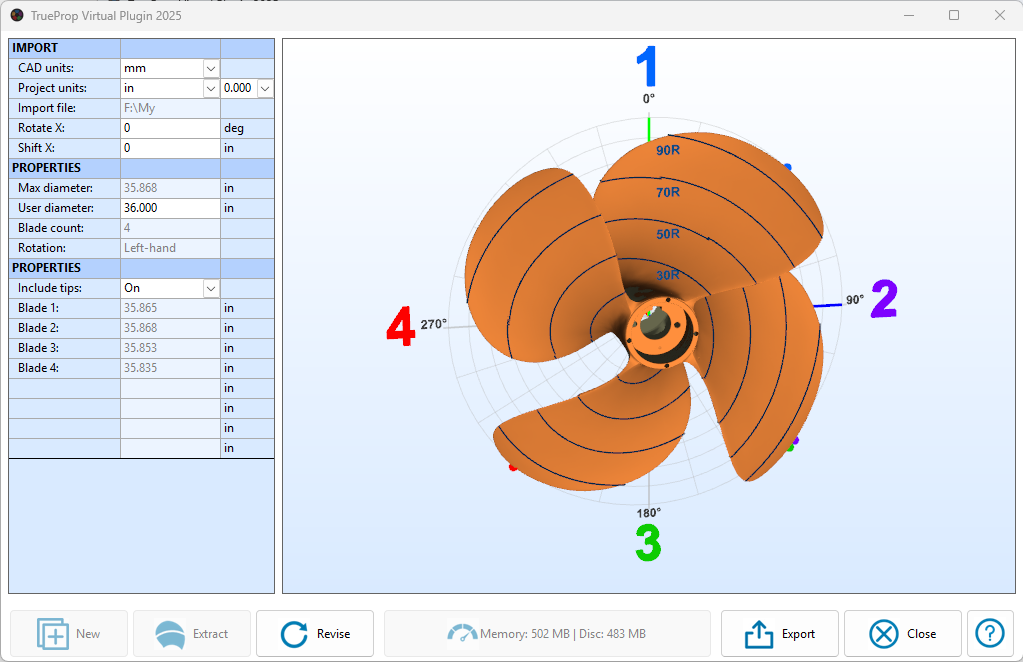The image size is (1023, 662).
Task: Click the red blade number 4 marker
Action: click(400, 327)
